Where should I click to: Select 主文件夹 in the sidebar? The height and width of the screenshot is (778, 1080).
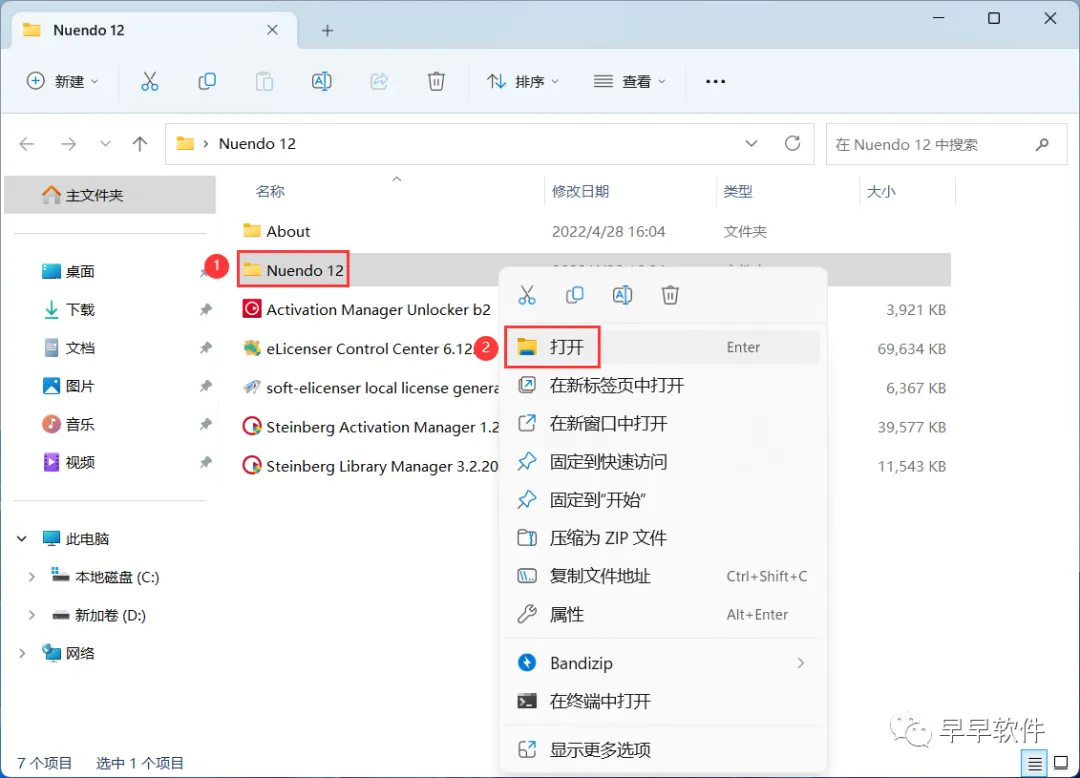[x=110, y=195]
